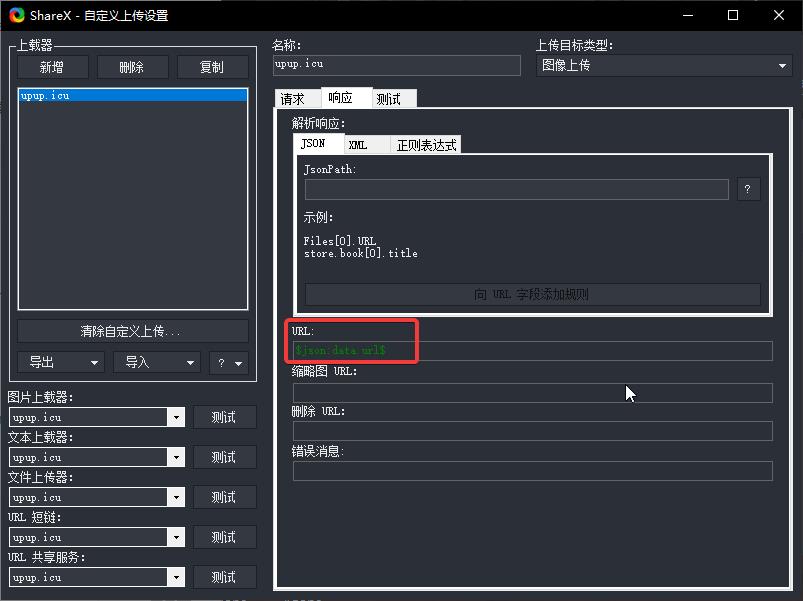Screen dimensions: 803x601
Task: Click the 复制 button
Action: coord(212,67)
